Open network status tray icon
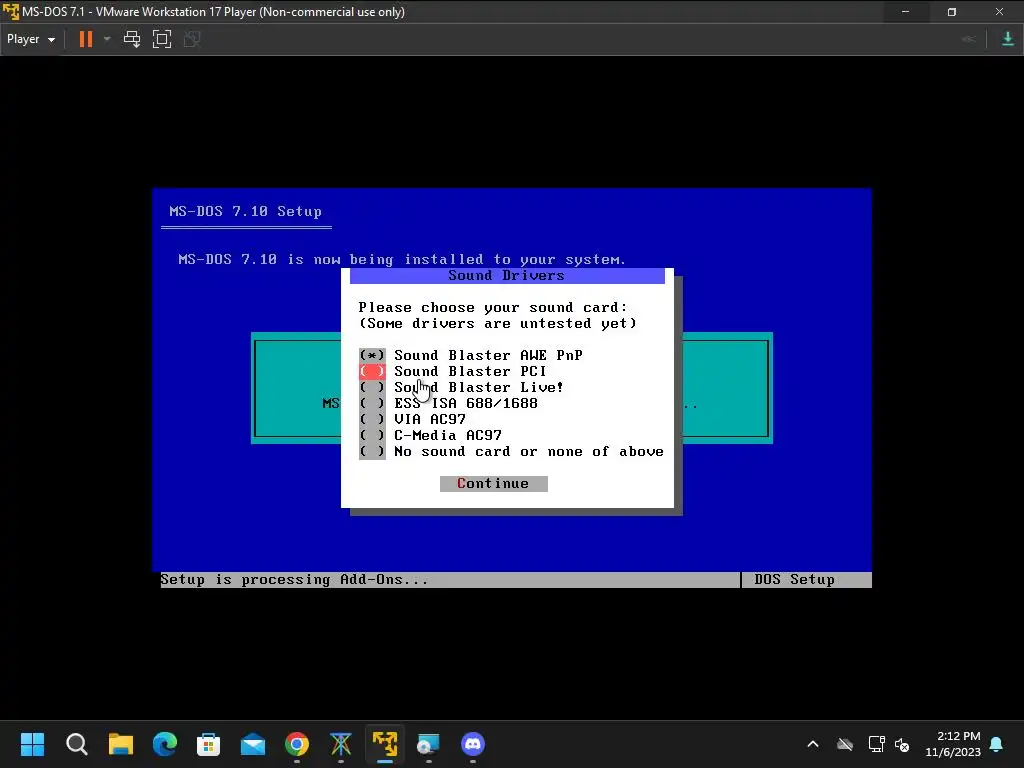1024x768 pixels. pos(876,744)
